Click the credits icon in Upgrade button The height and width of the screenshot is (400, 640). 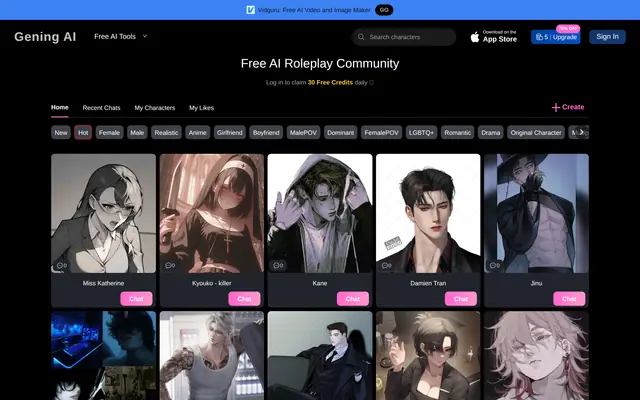pos(539,37)
